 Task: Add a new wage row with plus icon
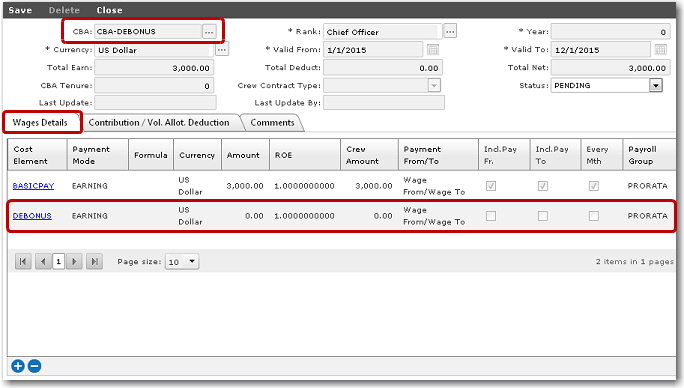coord(18,366)
